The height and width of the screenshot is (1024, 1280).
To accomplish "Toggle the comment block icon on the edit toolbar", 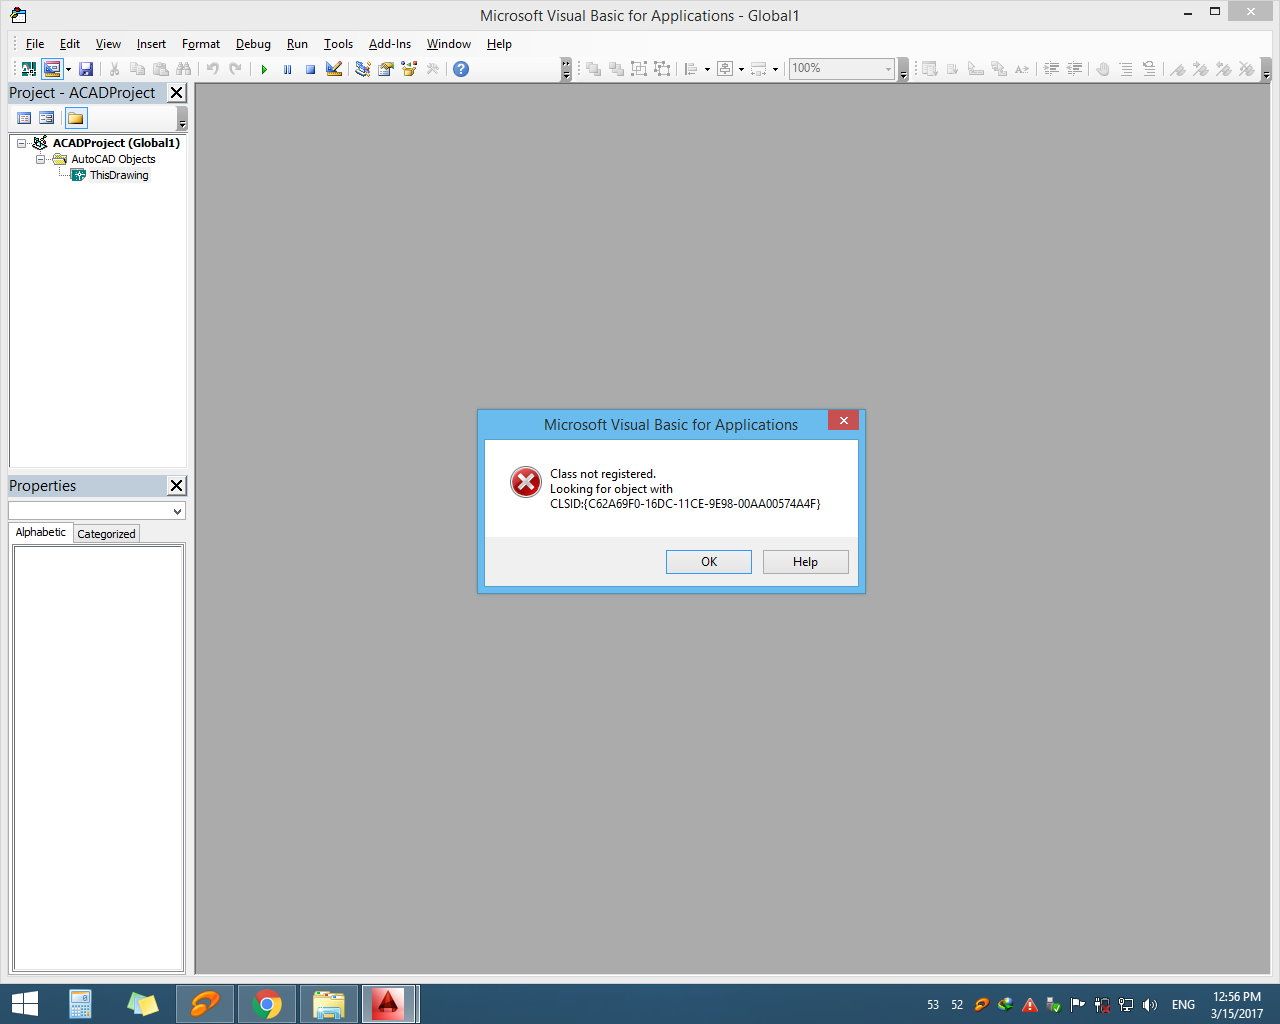I will [1126, 68].
